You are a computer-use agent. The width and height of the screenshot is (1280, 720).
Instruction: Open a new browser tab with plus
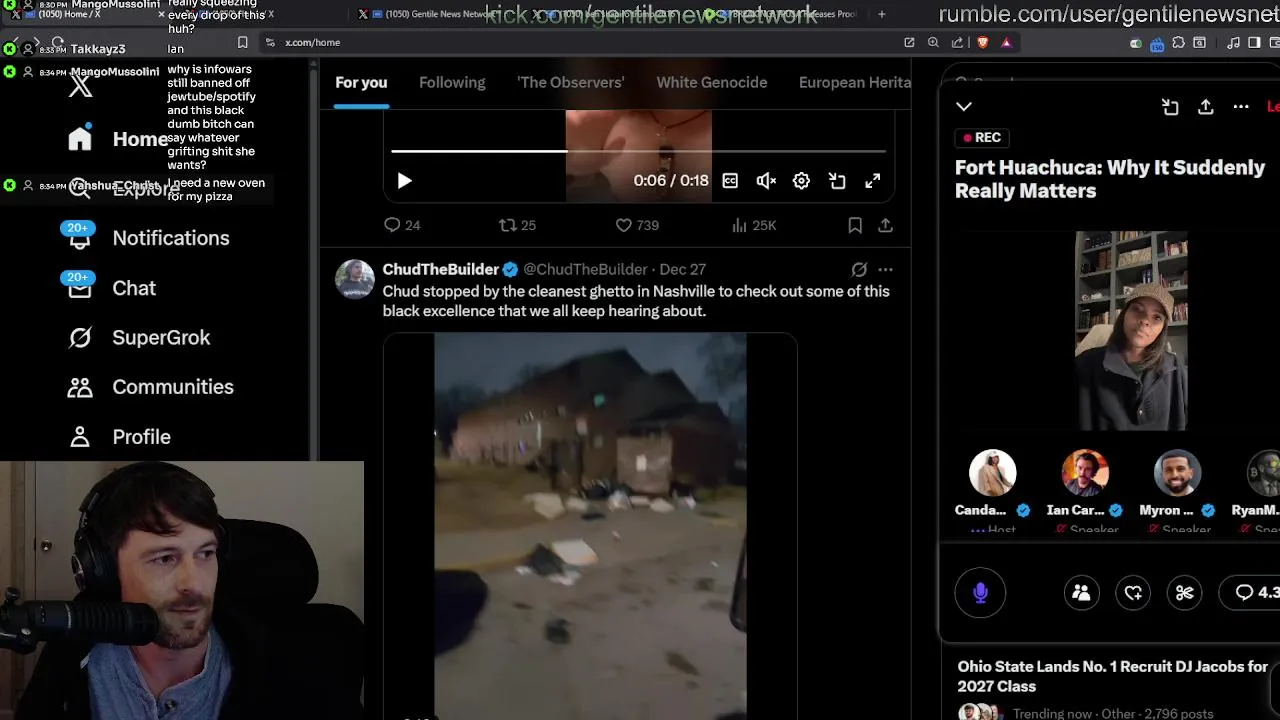[881, 14]
